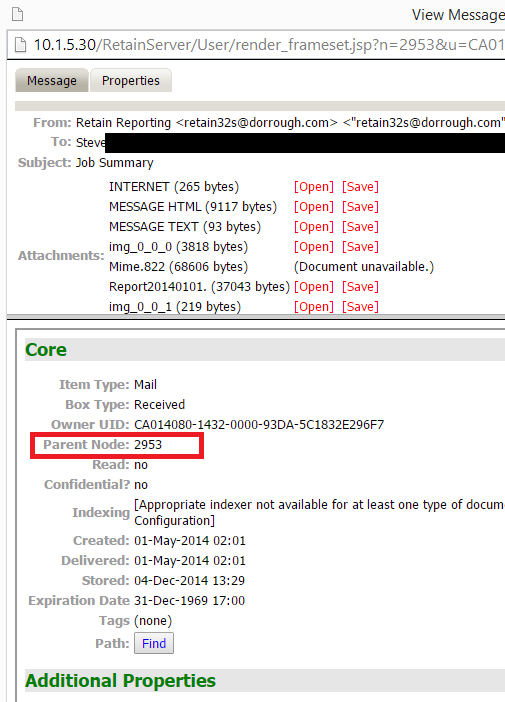Save the img_0_0_0 attachment
This screenshot has width=505, height=702.
click(360, 247)
